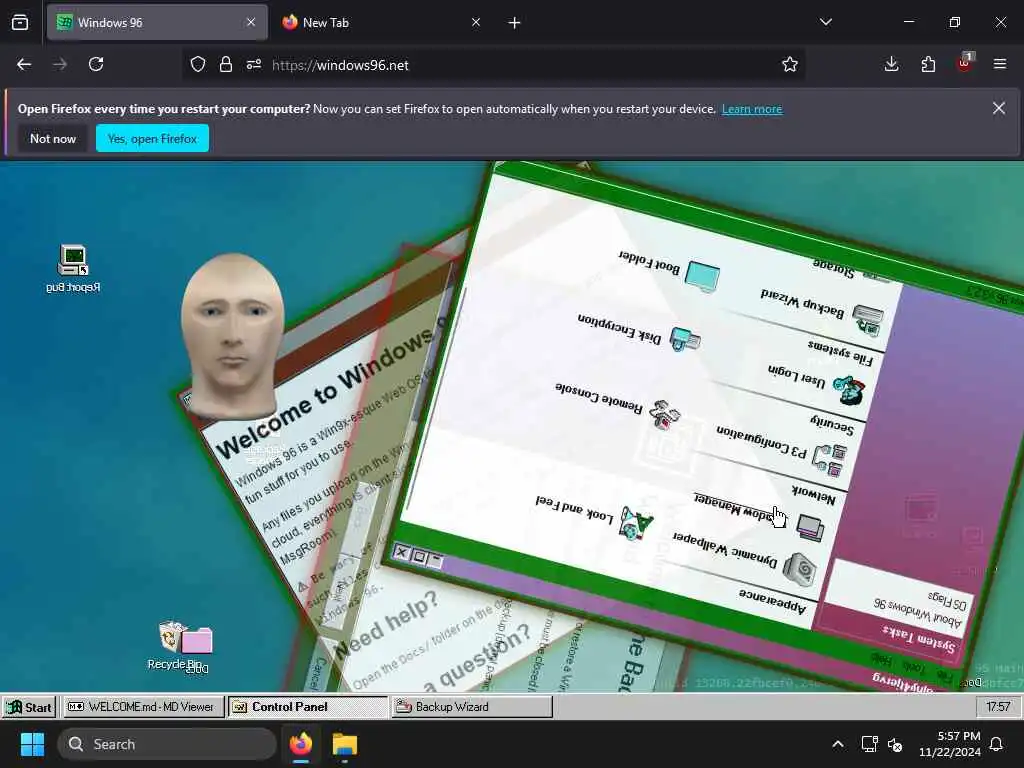The width and height of the screenshot is (1024, 768).
Task: Click the site security padlock icon
Action: coord(226,65)
